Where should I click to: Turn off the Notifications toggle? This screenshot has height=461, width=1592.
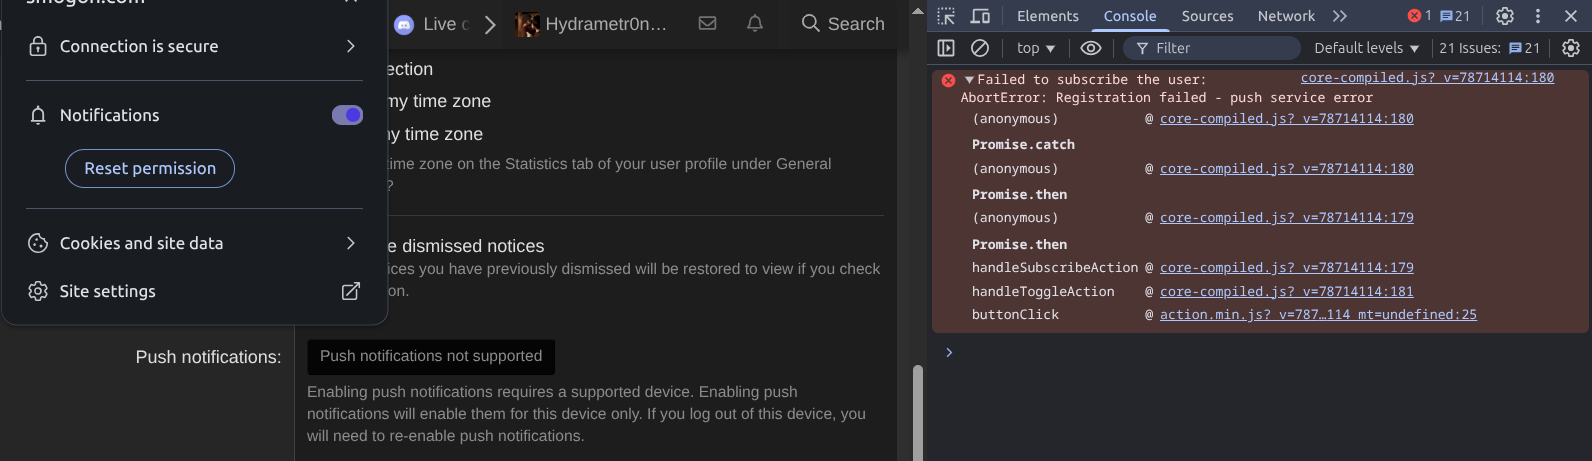click(x=347, y=115)
